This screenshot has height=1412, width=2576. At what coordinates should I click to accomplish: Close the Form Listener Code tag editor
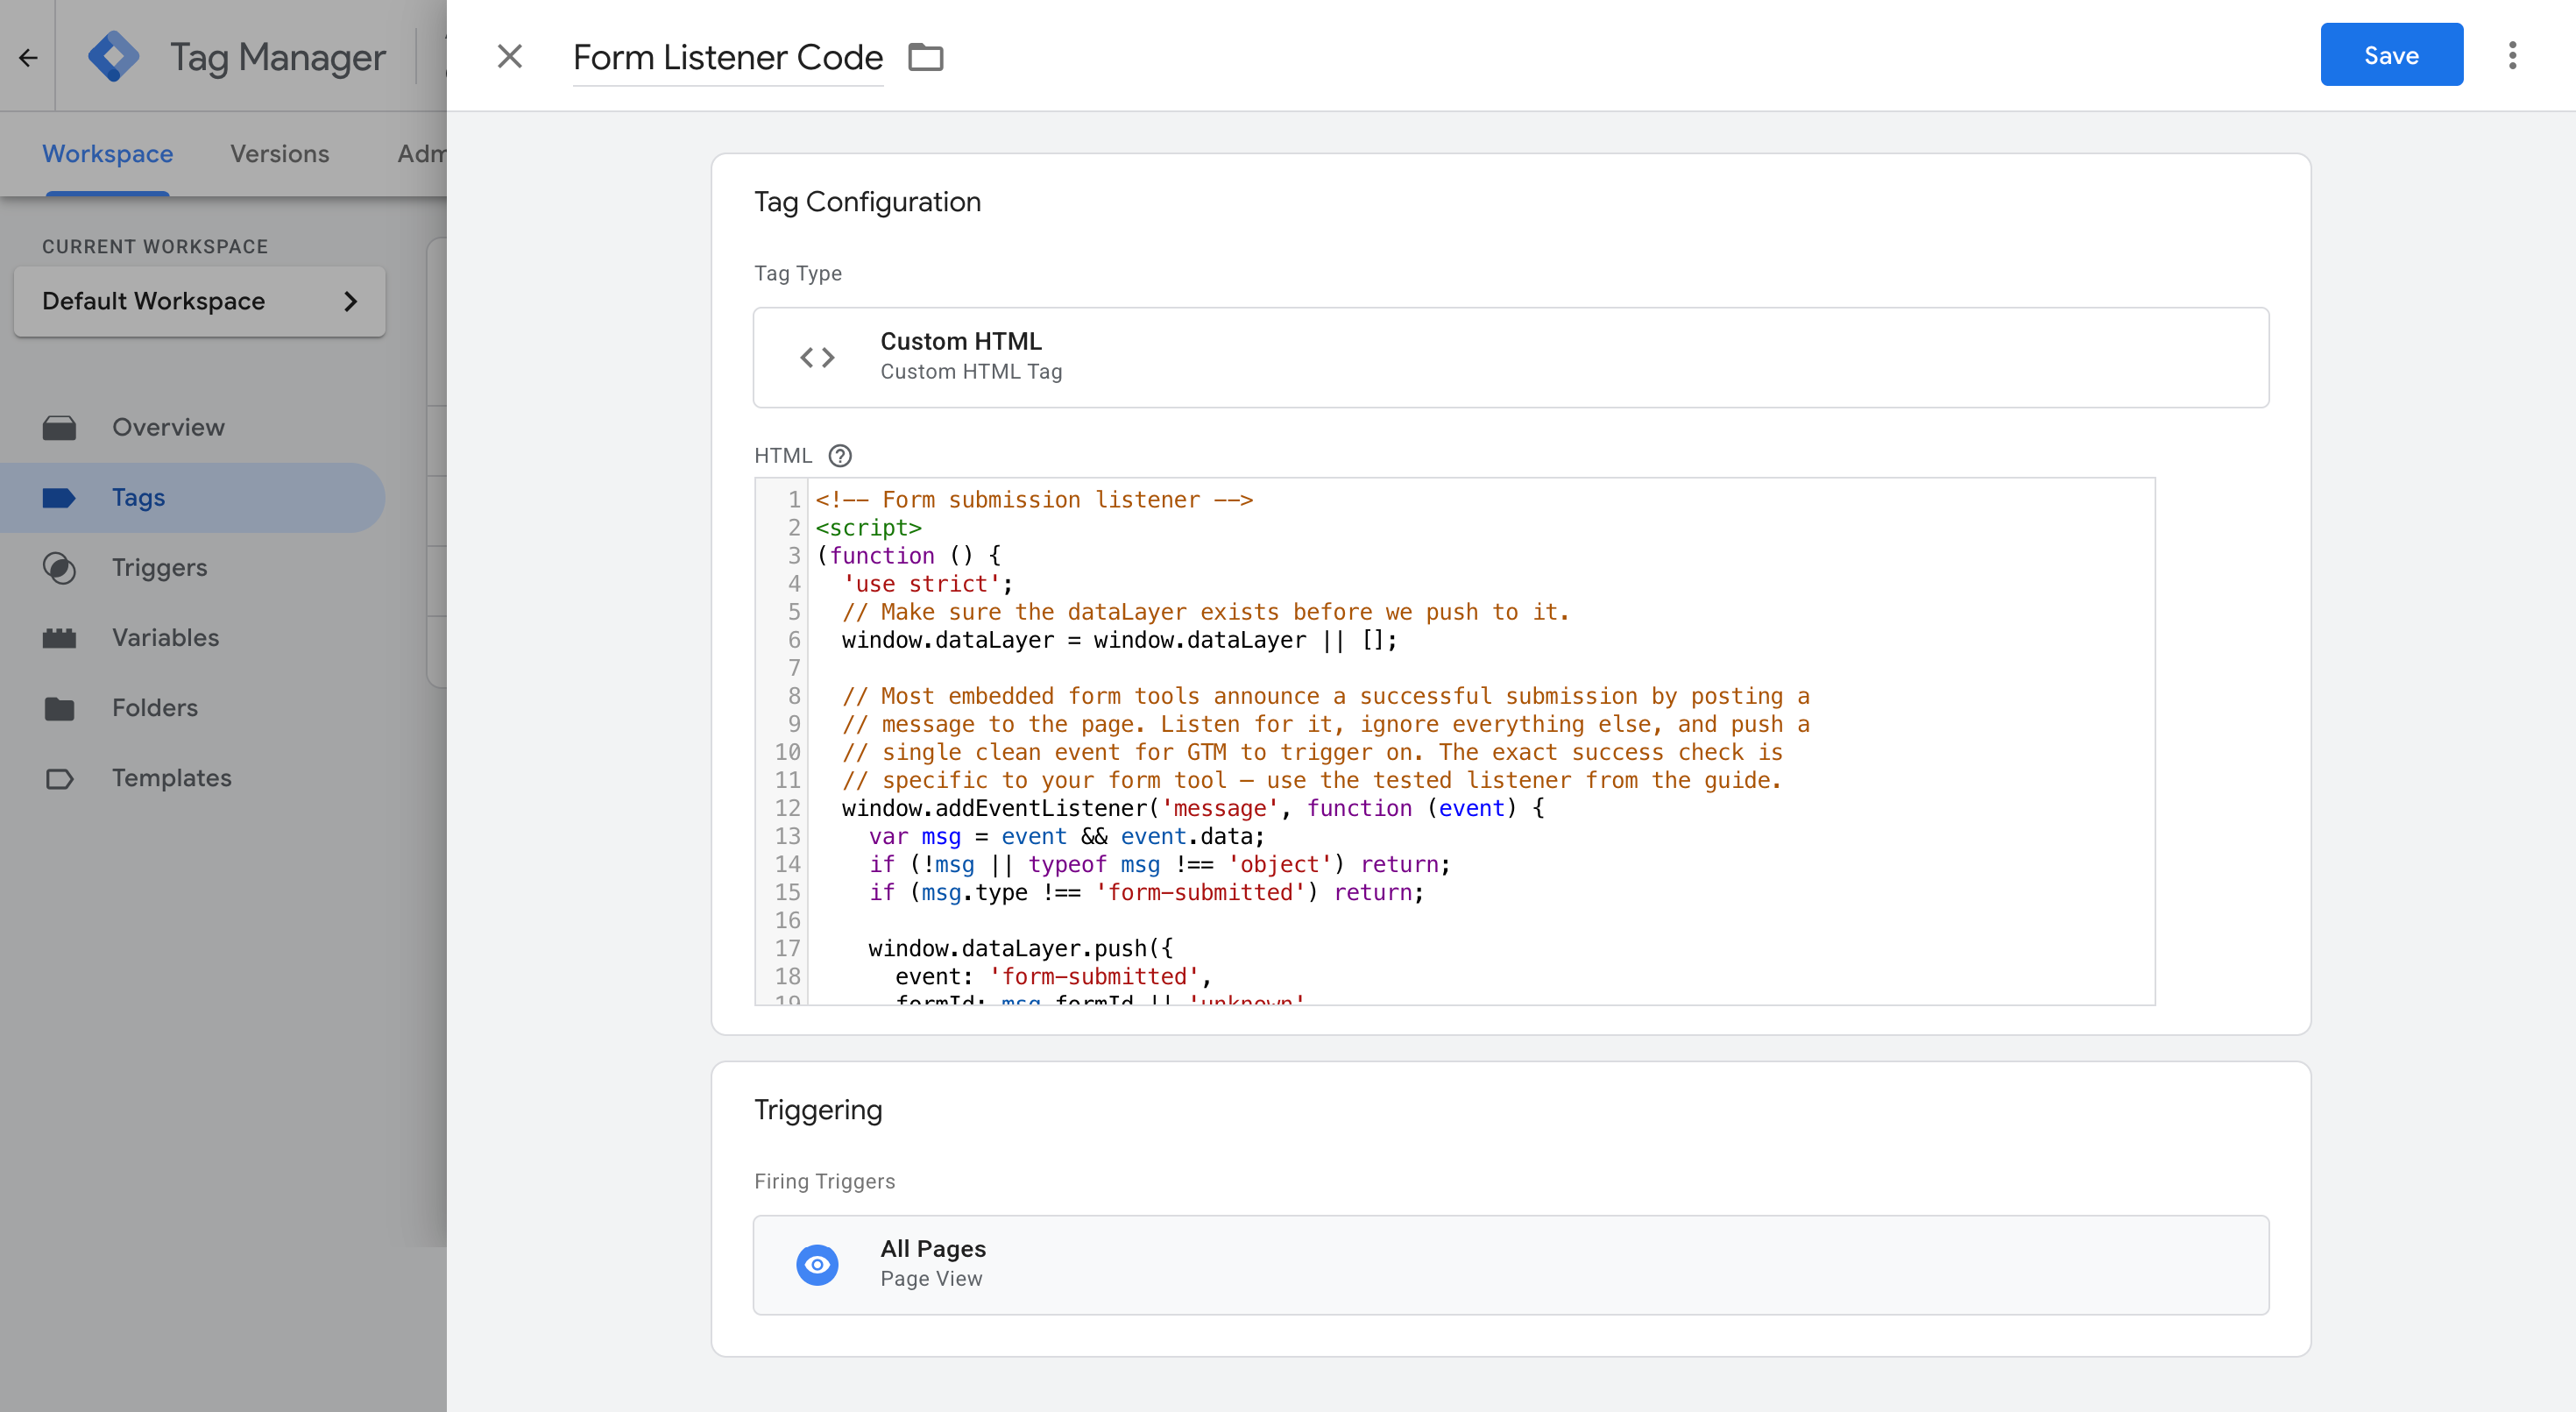tap(510, 56)
